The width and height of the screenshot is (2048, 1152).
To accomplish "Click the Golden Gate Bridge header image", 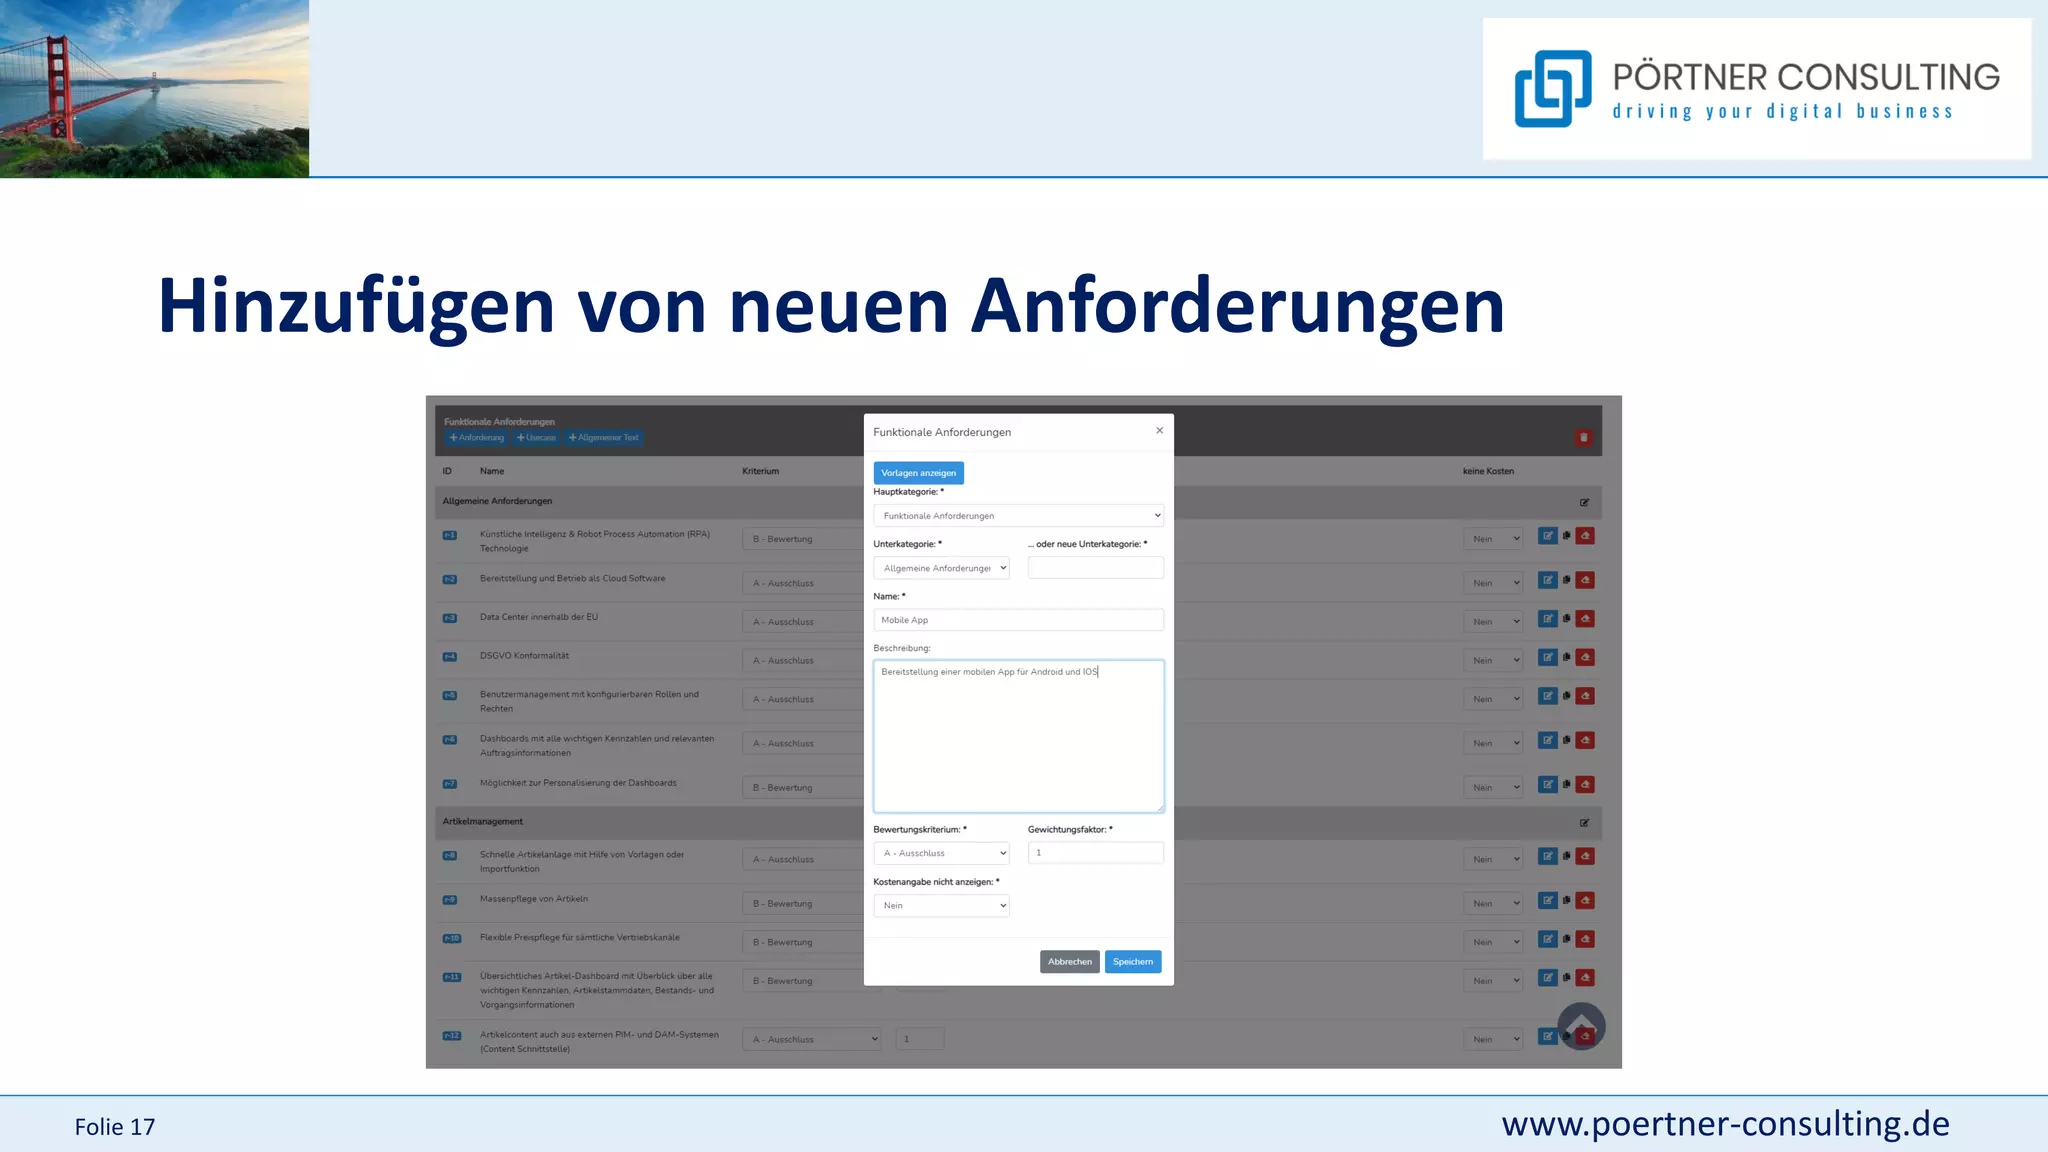I will [154, 88].
